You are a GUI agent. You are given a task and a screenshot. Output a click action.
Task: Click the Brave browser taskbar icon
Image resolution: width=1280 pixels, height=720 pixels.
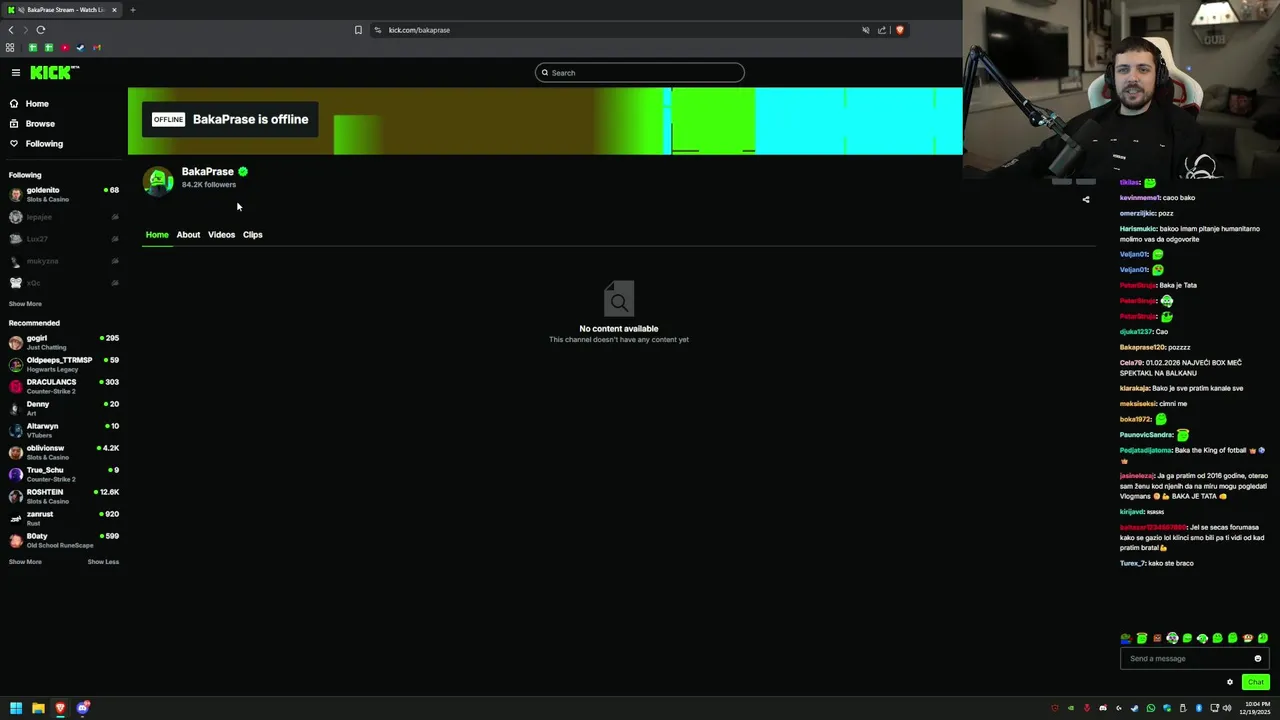tap(60, 708)
